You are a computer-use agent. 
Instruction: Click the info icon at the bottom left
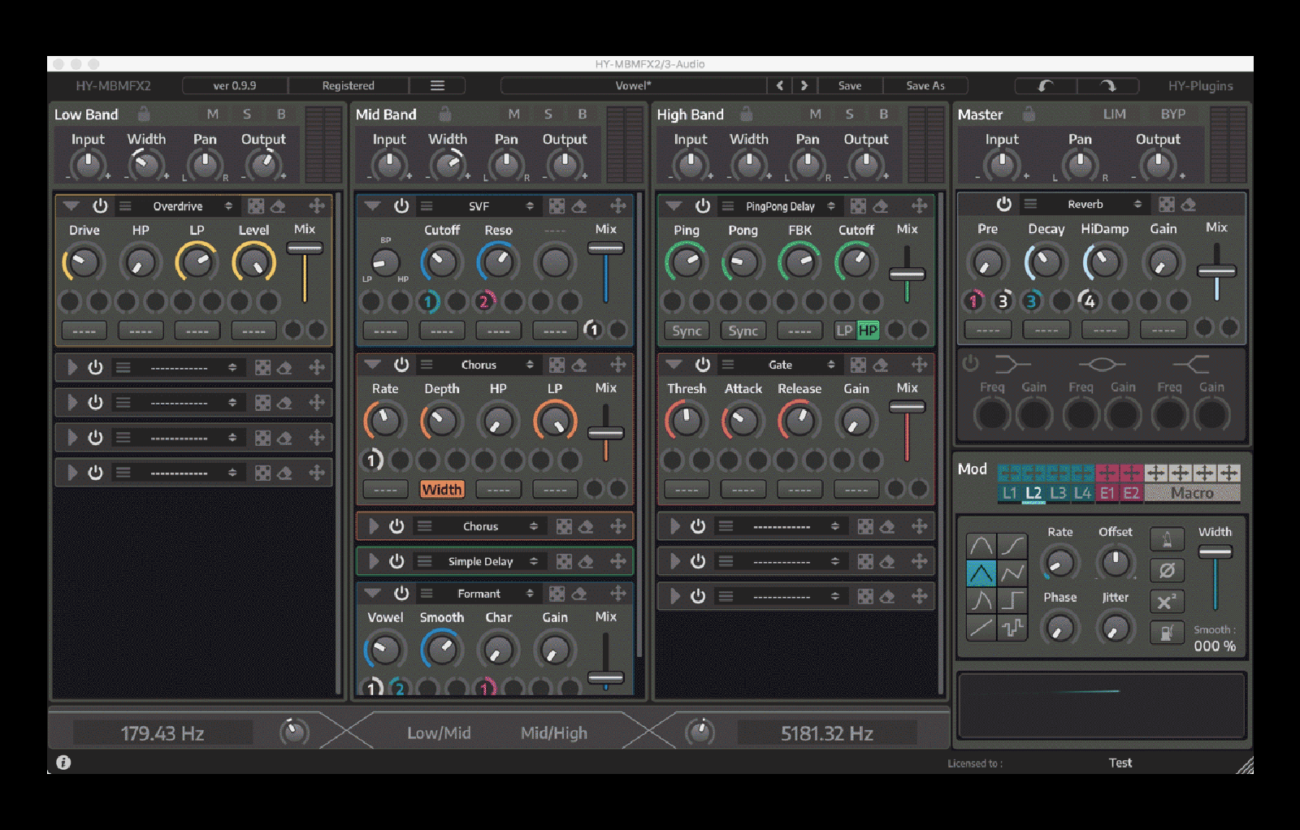[63, 762]
